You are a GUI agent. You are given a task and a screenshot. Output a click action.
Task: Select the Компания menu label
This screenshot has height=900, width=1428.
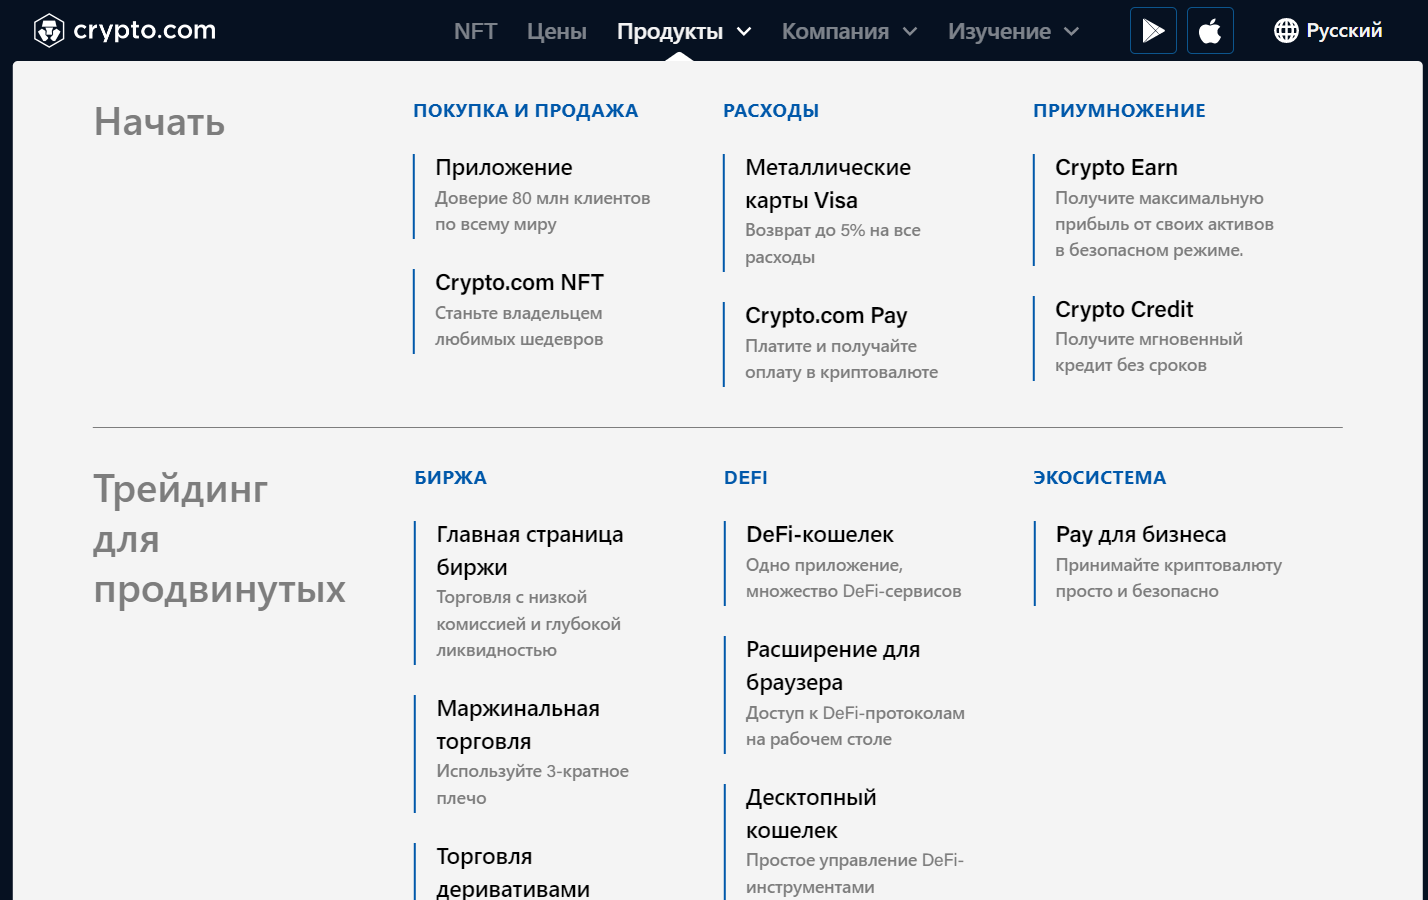(835, 31)
